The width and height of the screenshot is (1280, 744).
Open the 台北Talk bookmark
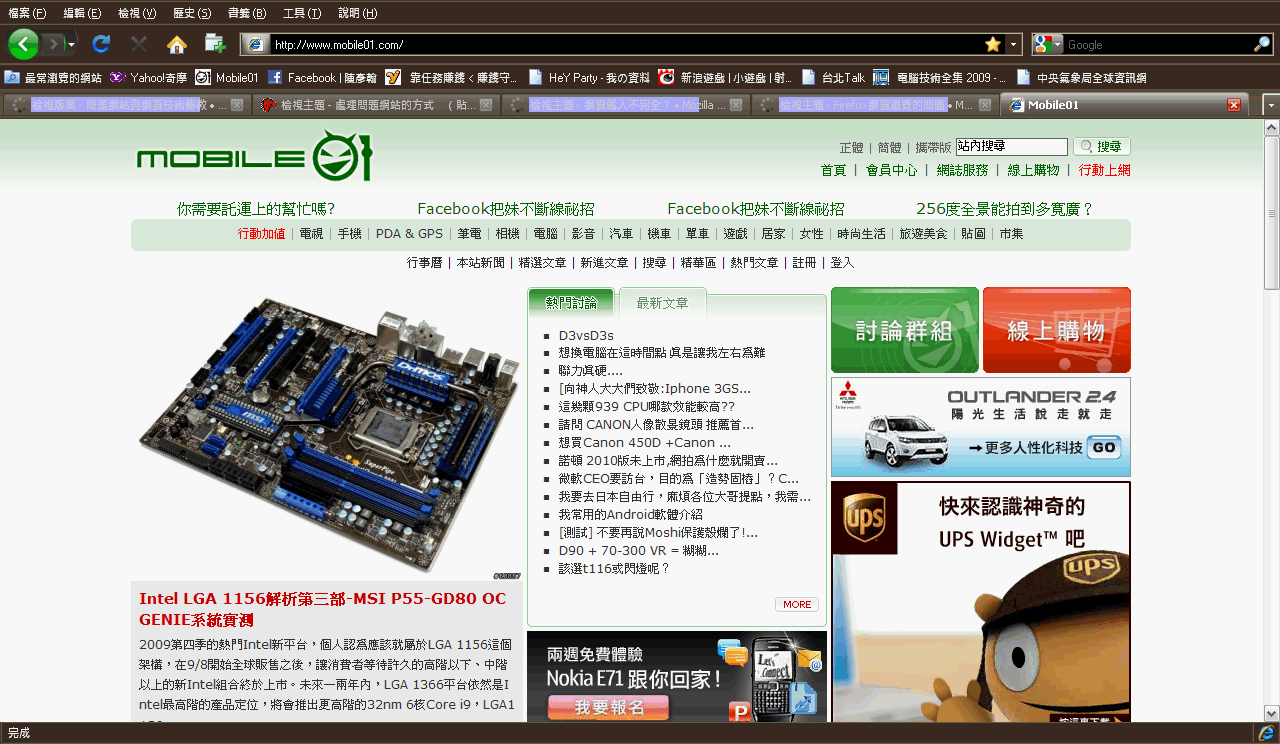(x=833, y=77)
